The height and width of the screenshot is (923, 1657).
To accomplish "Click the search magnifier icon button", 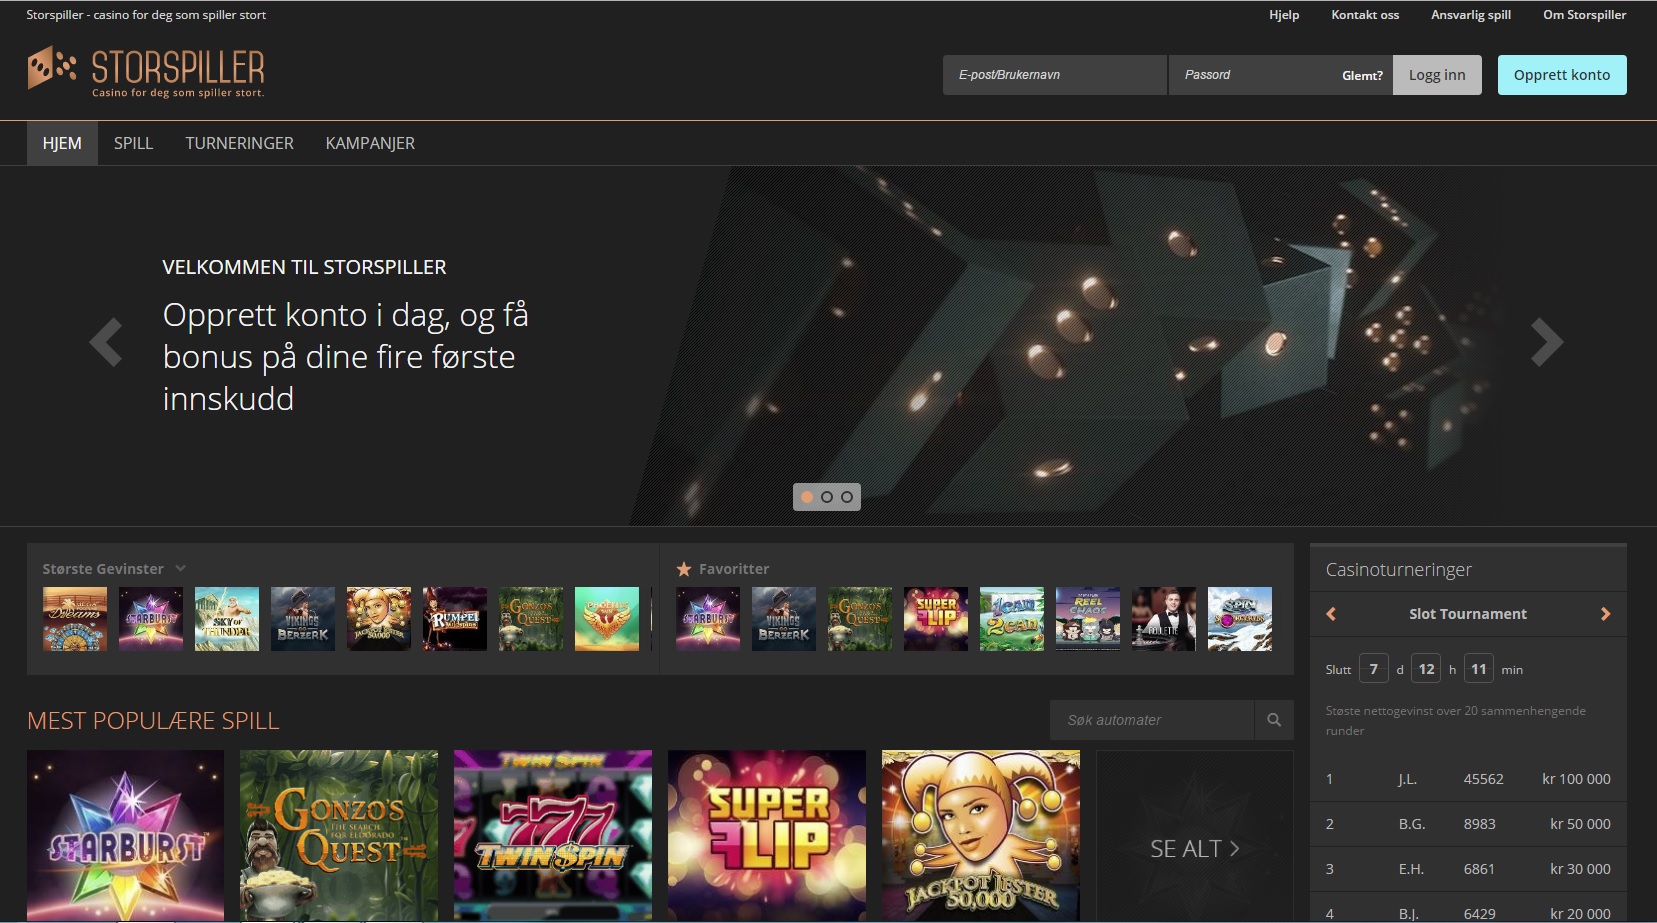I will coord(1273,720).
